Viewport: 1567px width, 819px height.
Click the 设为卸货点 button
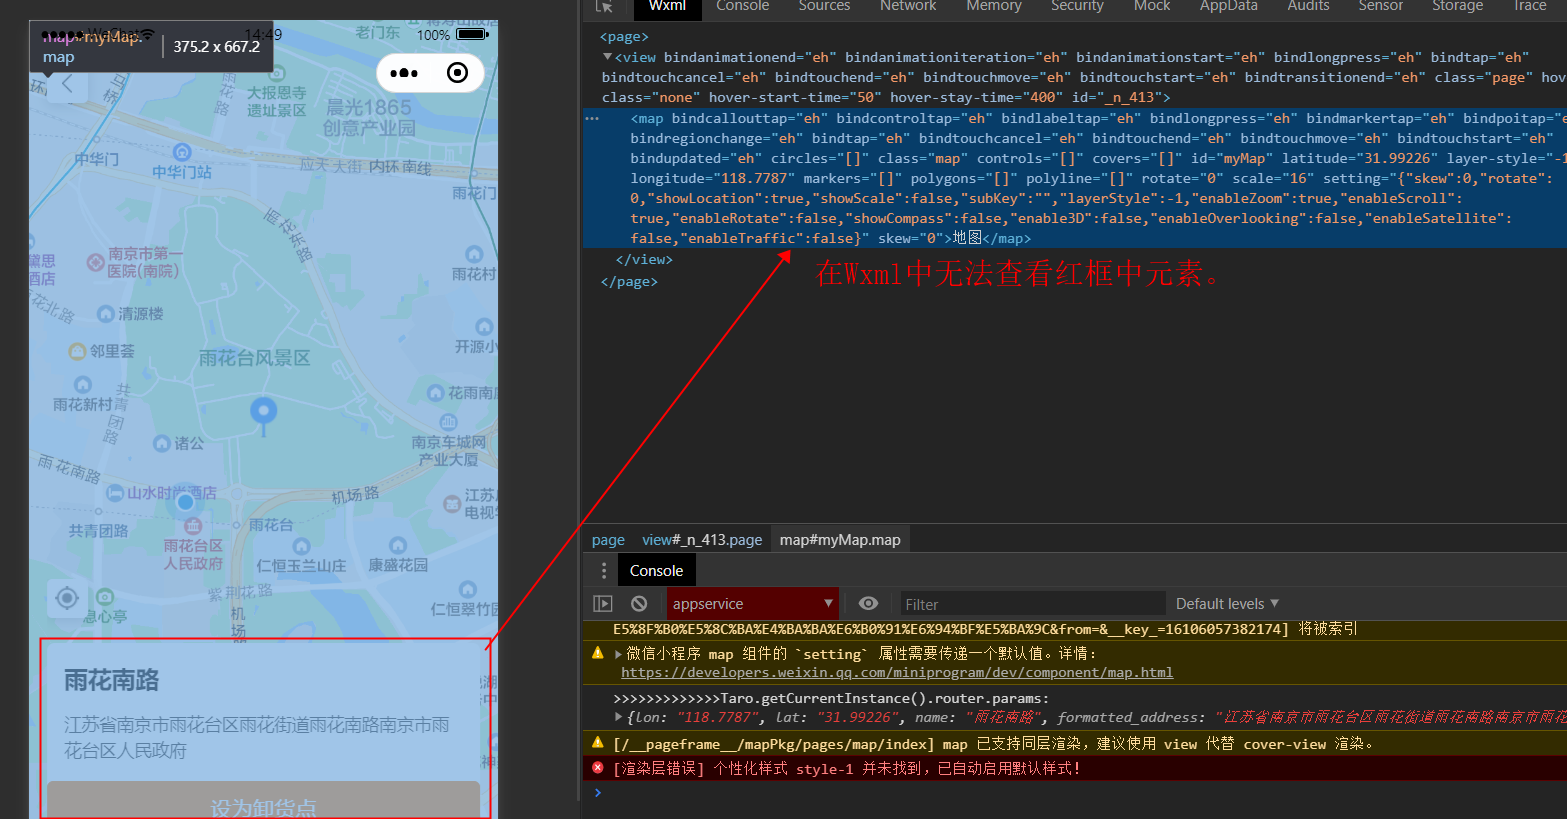(x=264, y=800)
